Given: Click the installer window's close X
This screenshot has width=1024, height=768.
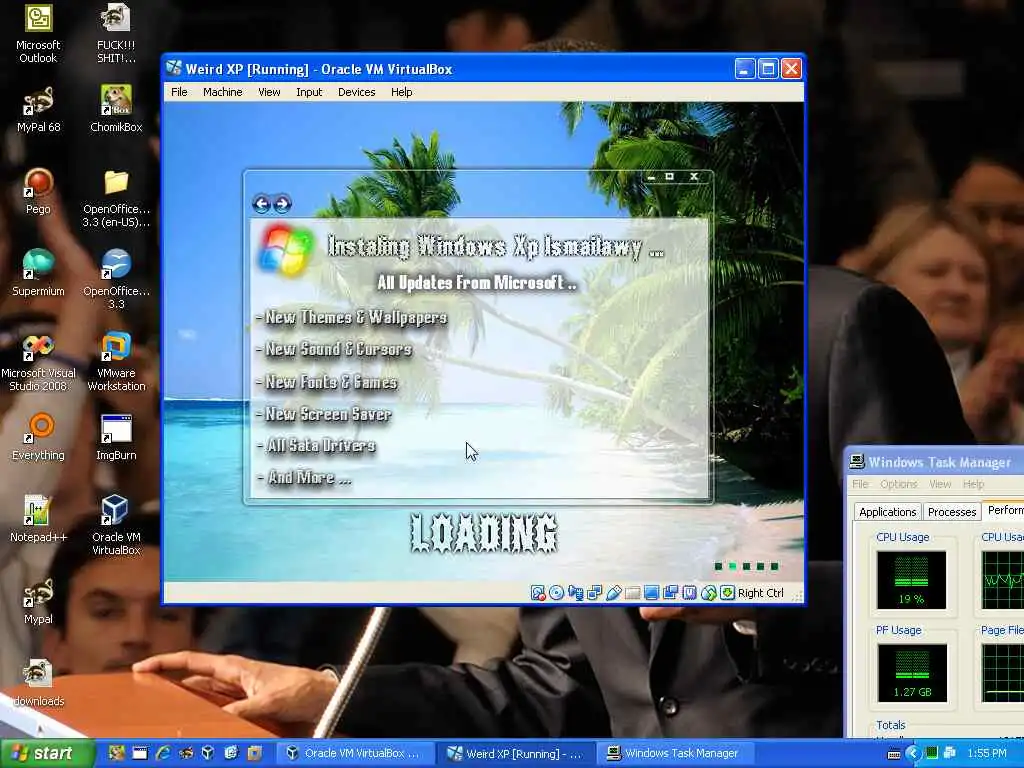Looking at the screenshot, I should coord(694,176).
